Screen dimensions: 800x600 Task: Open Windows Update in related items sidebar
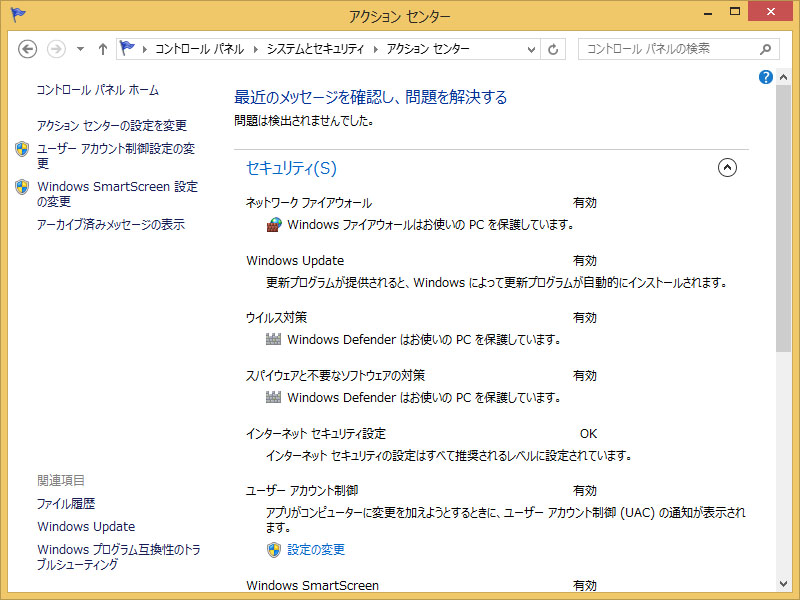(x=86, y=527)
